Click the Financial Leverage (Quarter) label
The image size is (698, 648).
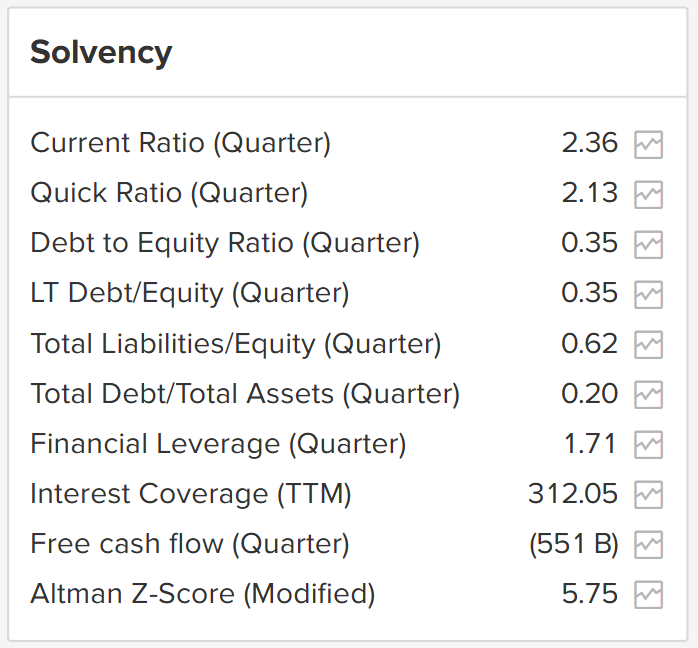218,444
